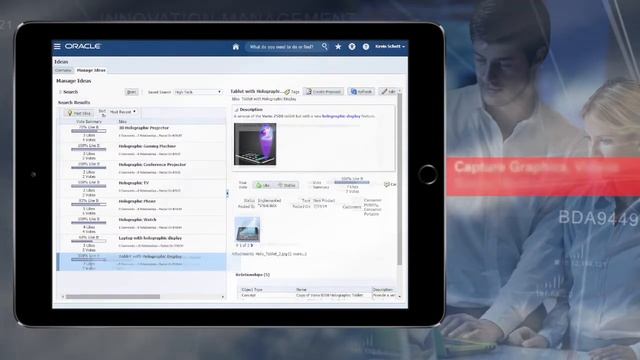Click the Dislike button
The height and width of the screenshot is (360, 640).
pos(286,185)
